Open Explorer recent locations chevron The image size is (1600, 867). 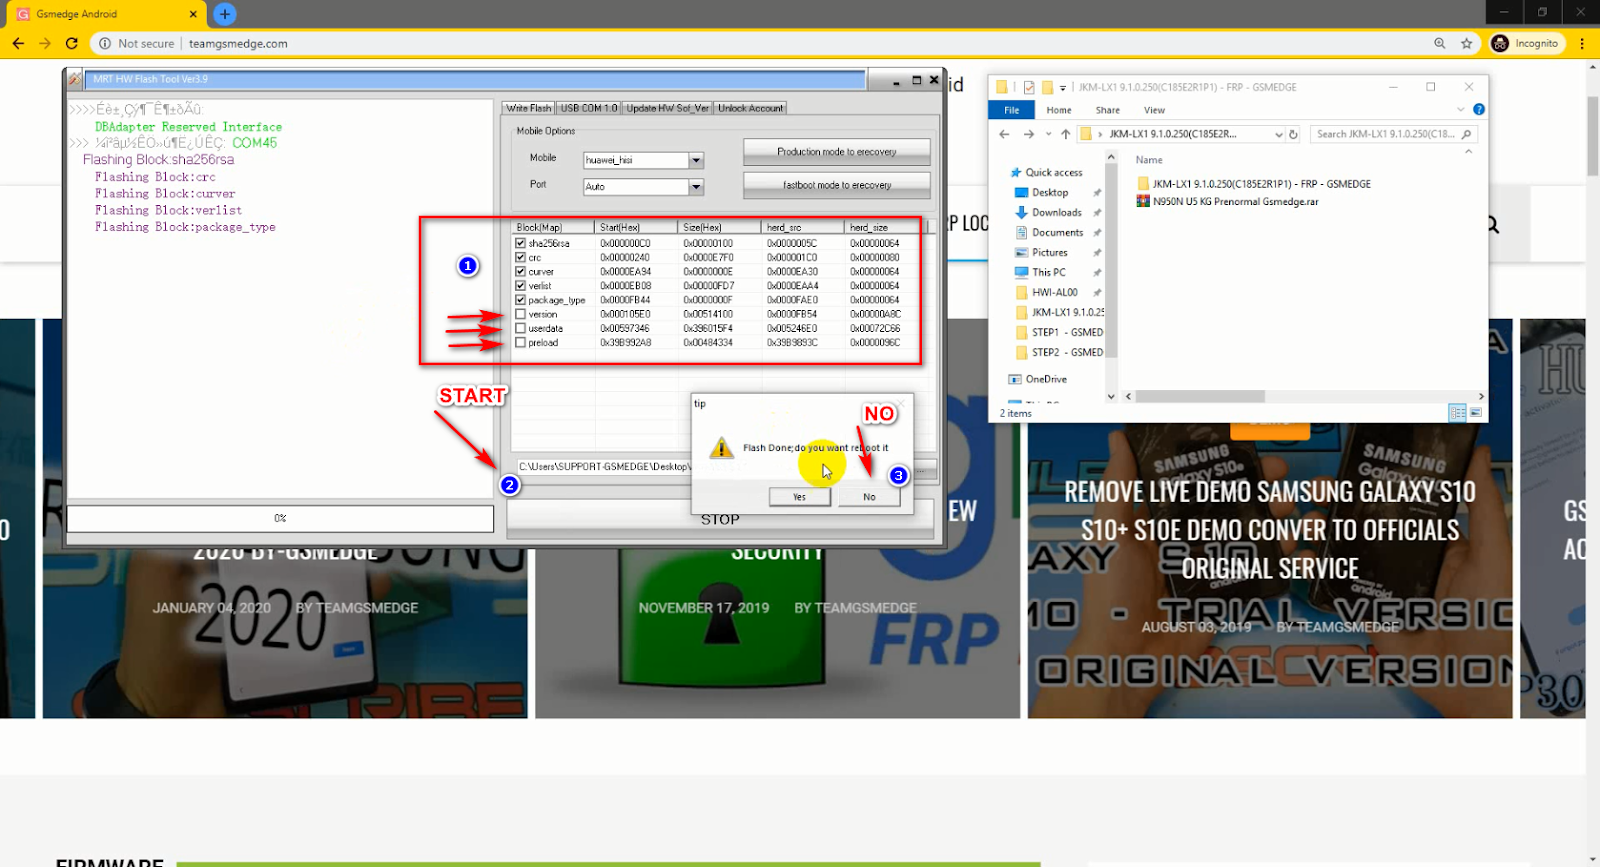coord(1048,134)
